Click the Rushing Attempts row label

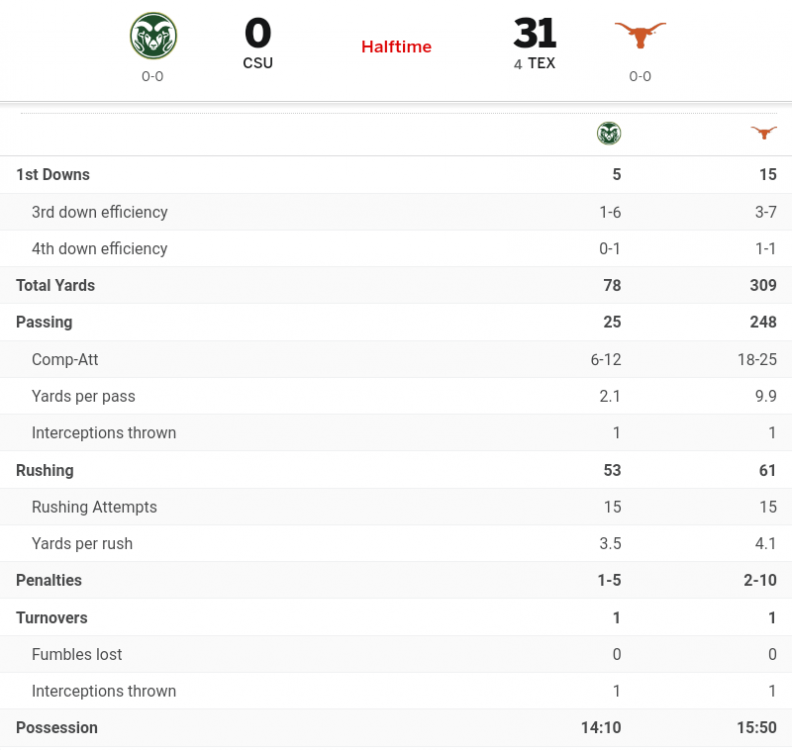[x=94, y=507]
